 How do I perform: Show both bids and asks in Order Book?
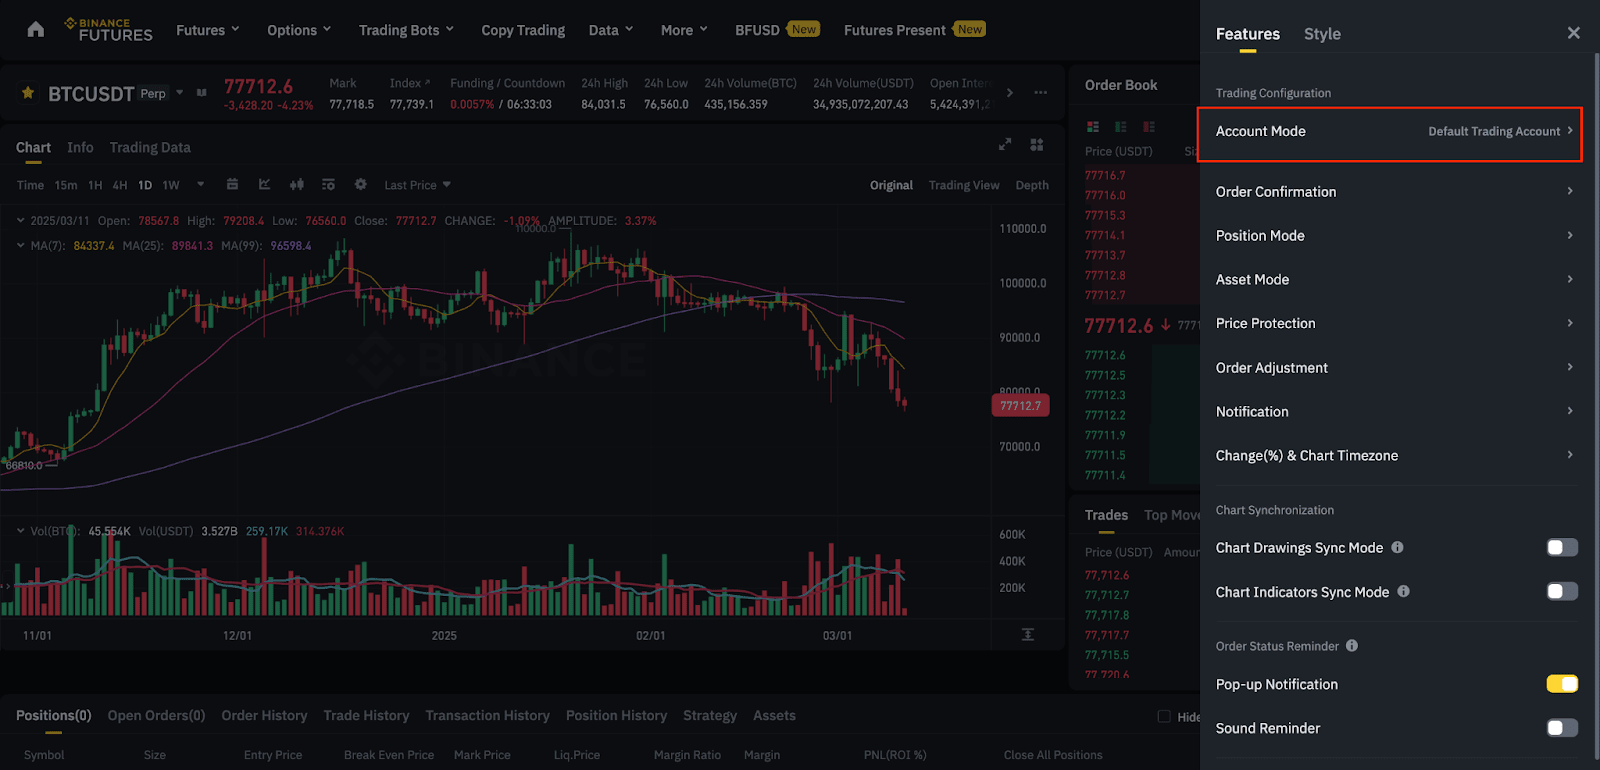1093,127
